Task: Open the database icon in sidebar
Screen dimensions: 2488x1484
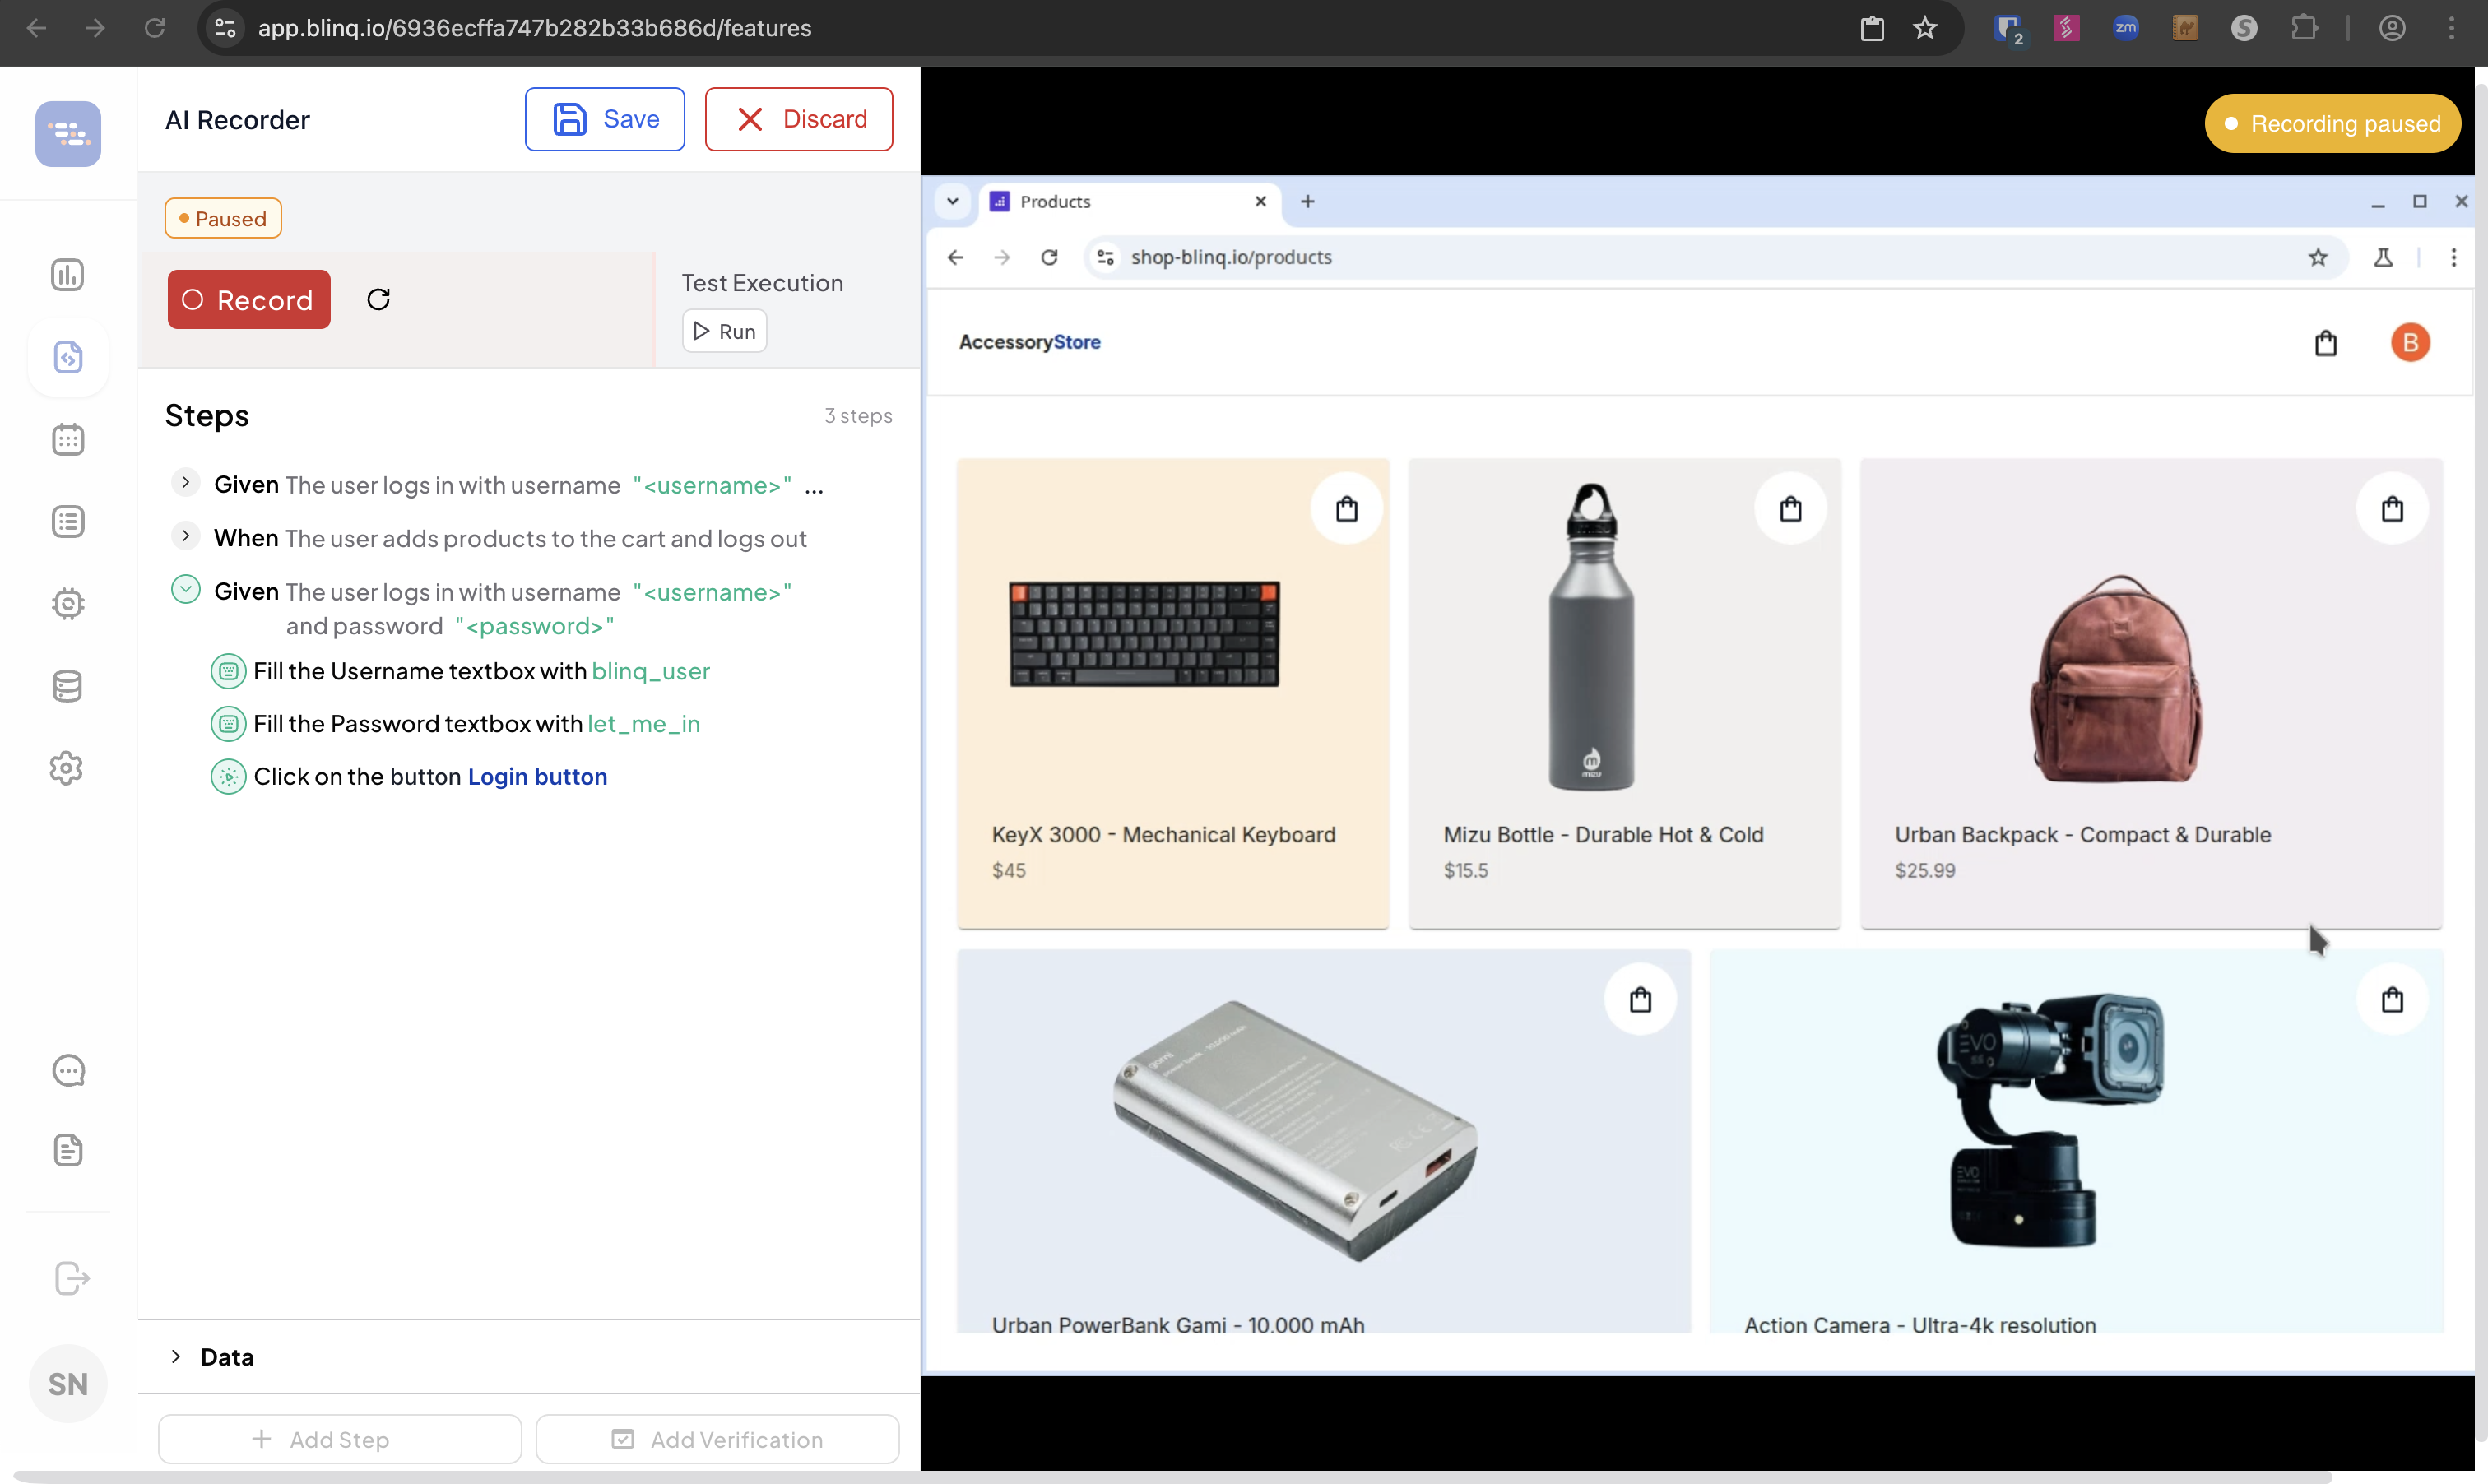Action: [x=67, y=686]
